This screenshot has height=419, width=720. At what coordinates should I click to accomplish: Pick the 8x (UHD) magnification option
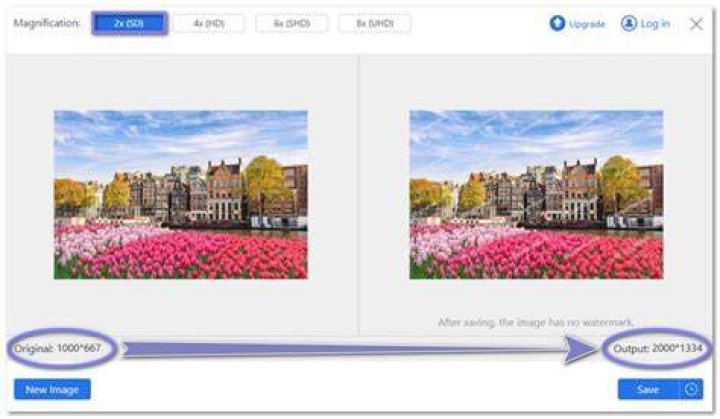[375, 23]
